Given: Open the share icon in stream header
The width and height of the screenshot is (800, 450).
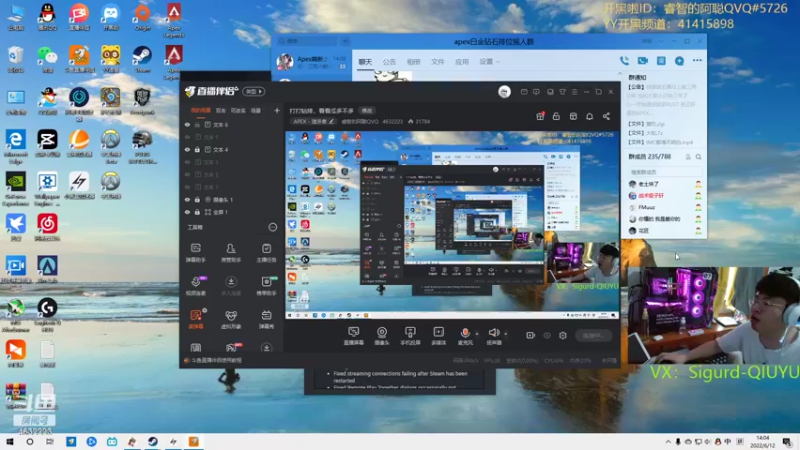Looking at the screenshot, I should 606,116.
